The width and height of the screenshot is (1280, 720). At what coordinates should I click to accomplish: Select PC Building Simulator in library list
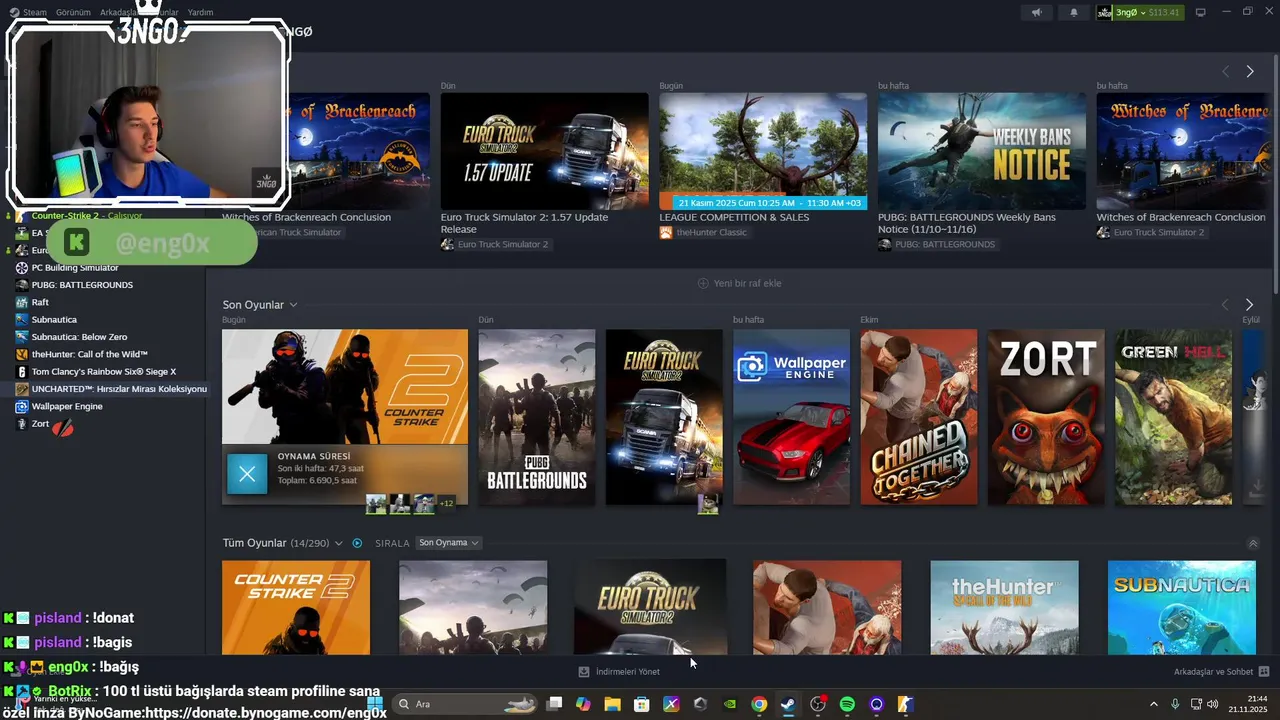click(x=75, y=268)
